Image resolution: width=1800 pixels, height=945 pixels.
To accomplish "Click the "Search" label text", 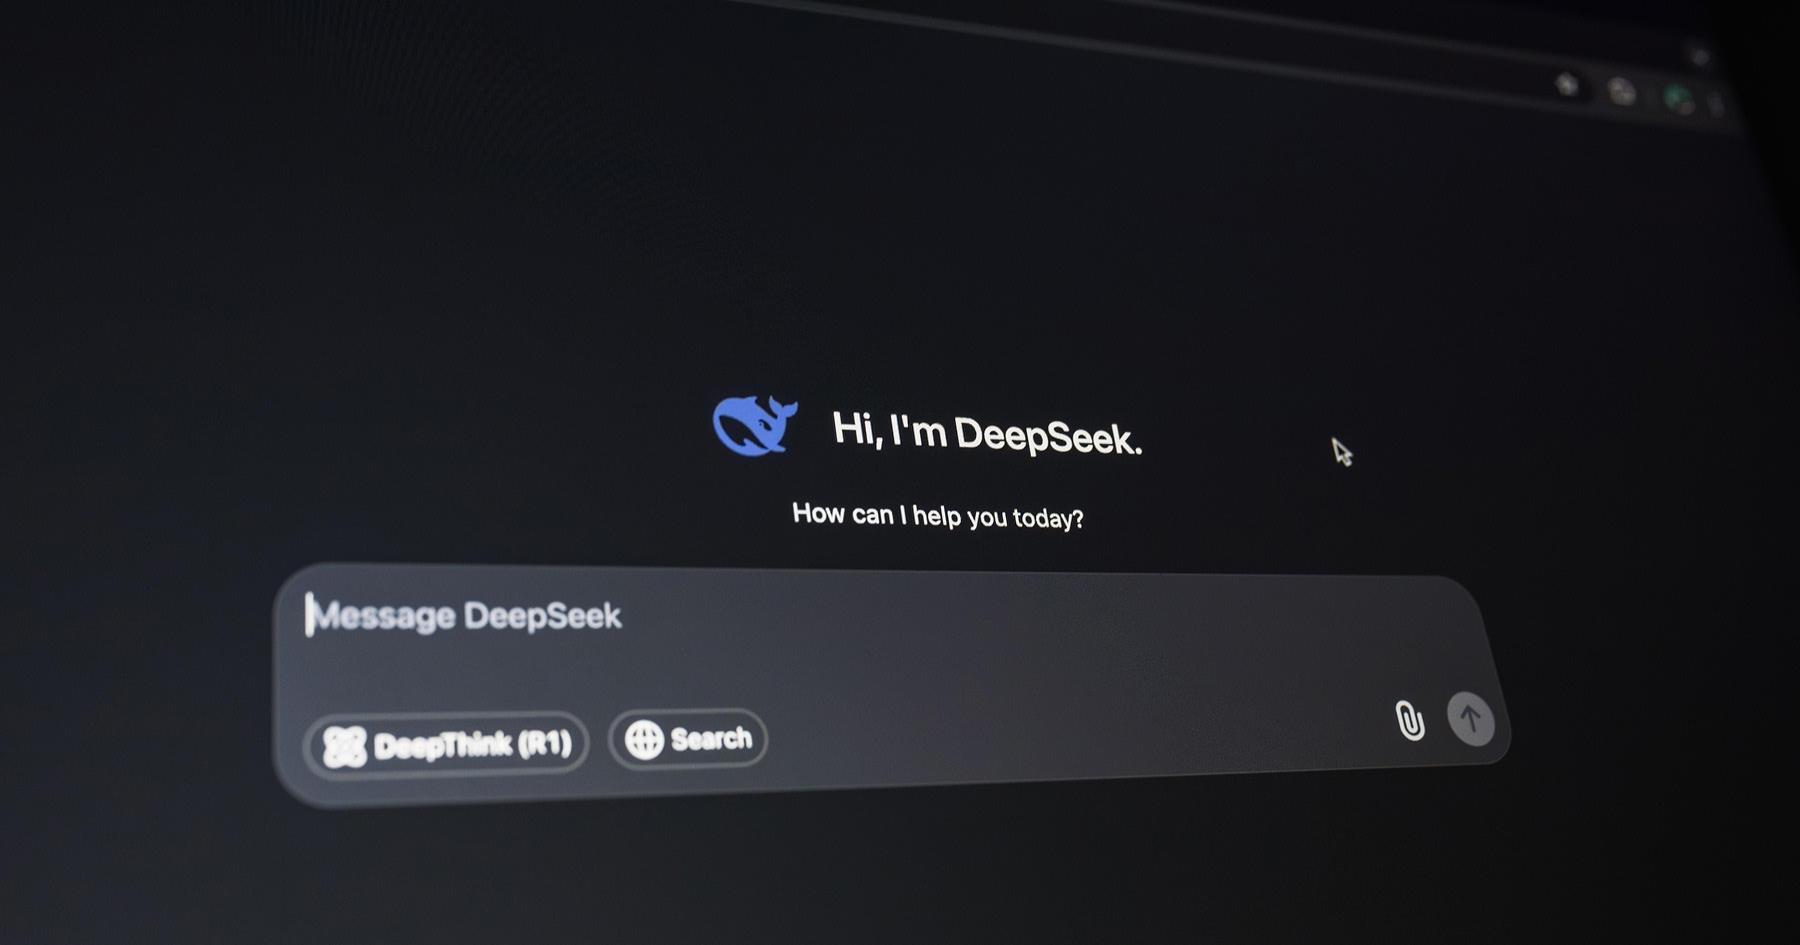I will tap(711, 739).
